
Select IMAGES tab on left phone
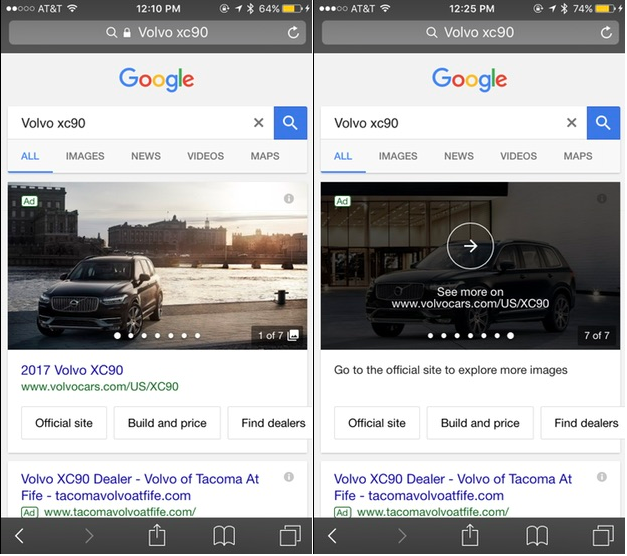(85, 156)
